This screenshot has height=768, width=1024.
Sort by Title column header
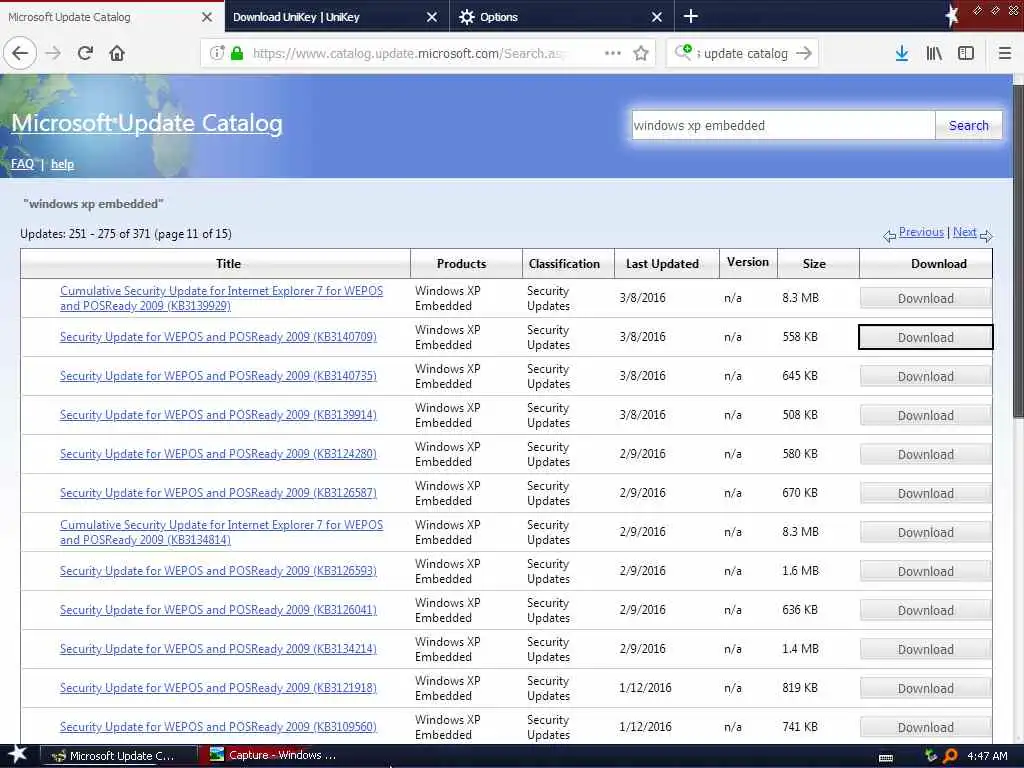tap(228, 264)
